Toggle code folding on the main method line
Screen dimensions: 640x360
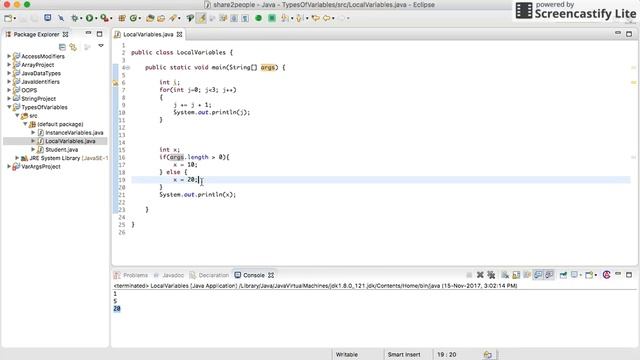(128, 68)
